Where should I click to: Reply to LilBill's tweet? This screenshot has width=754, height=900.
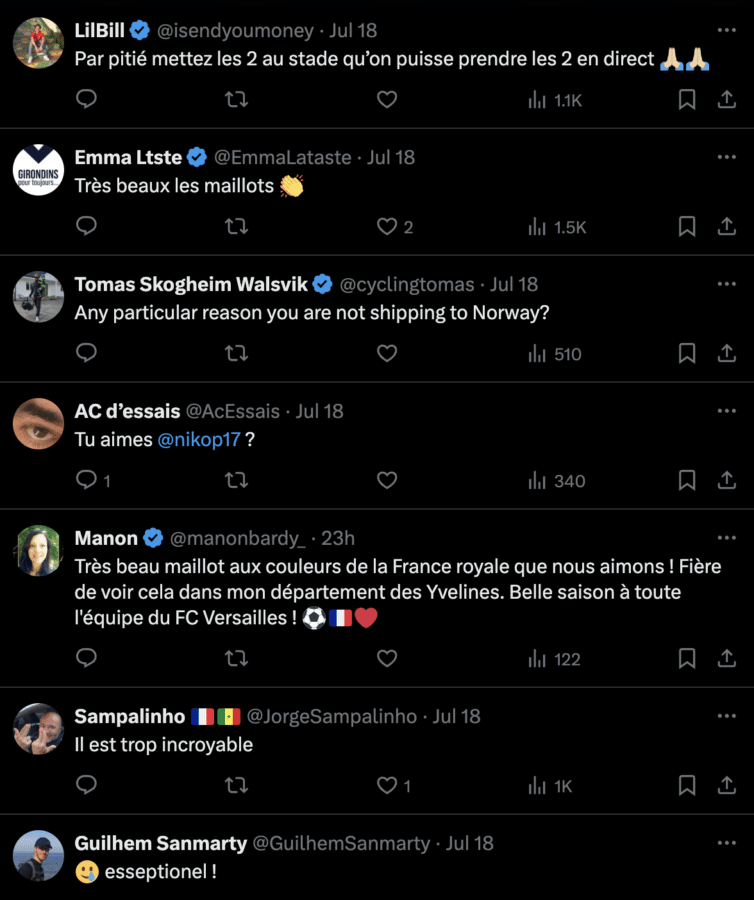87,100
